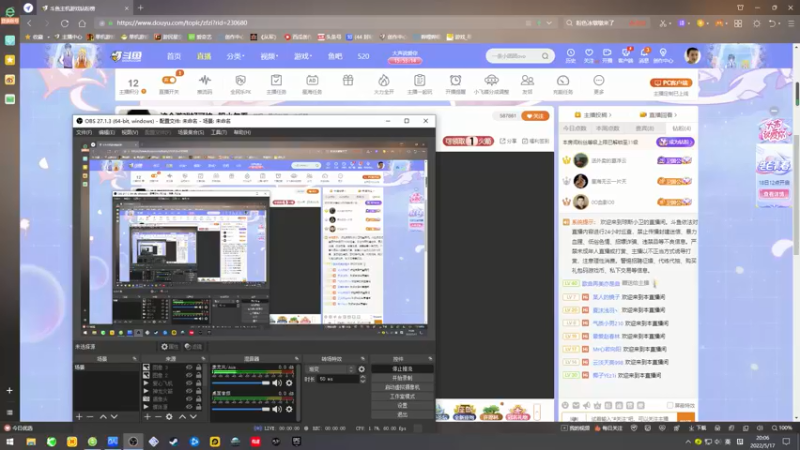Toggle the 屏蔽特效 checkbox under chat
This screenshot has width=800, height=450.
pos(670,406)
